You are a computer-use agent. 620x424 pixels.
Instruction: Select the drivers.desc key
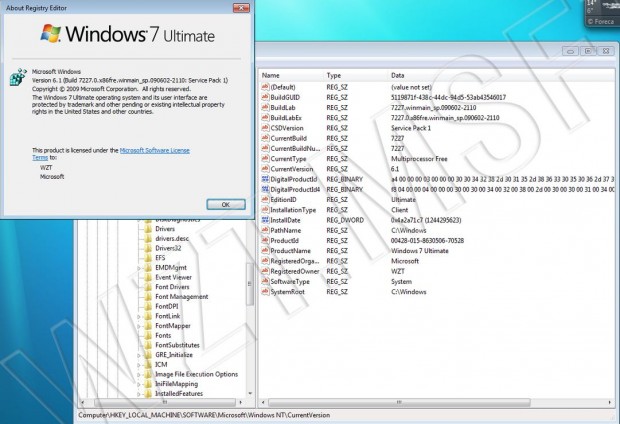click(x=172, y=238)
